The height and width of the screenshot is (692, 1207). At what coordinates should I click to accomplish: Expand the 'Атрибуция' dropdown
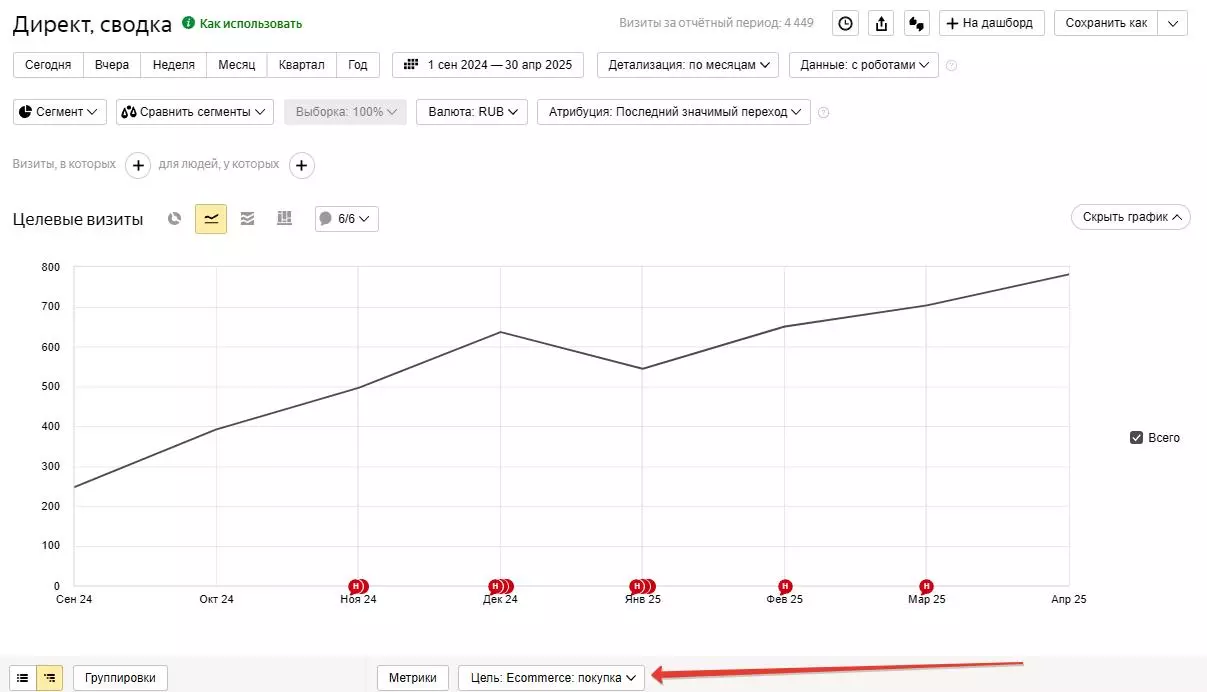pyautogui.click(x=673, y=112)
